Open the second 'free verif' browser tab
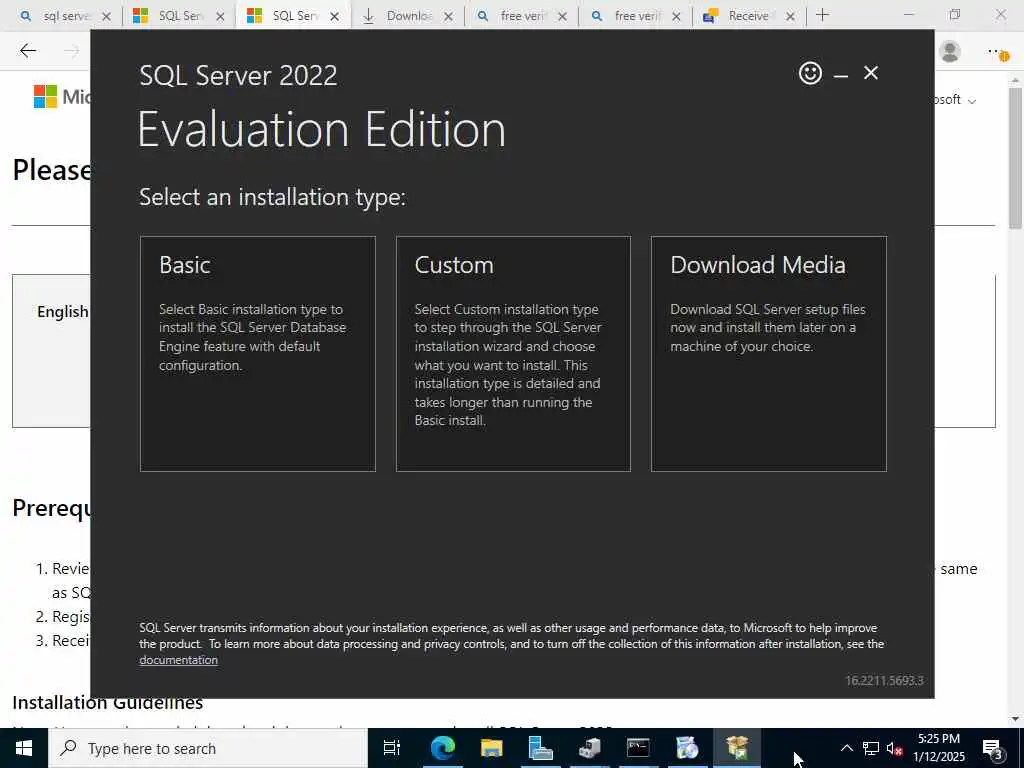The height and width of the screenshot is (768, 1024). 634,16
